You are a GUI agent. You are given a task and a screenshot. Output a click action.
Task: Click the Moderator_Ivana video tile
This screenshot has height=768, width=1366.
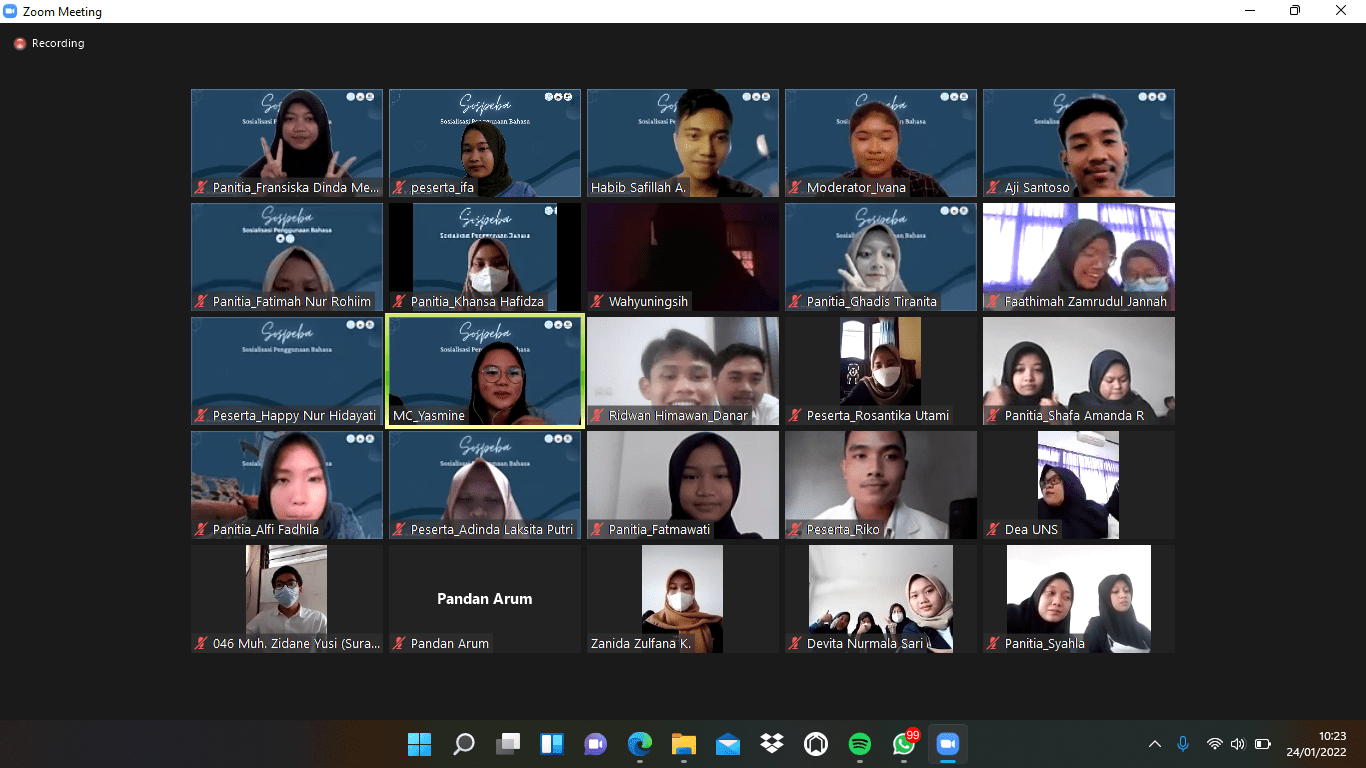pos(881,143)
